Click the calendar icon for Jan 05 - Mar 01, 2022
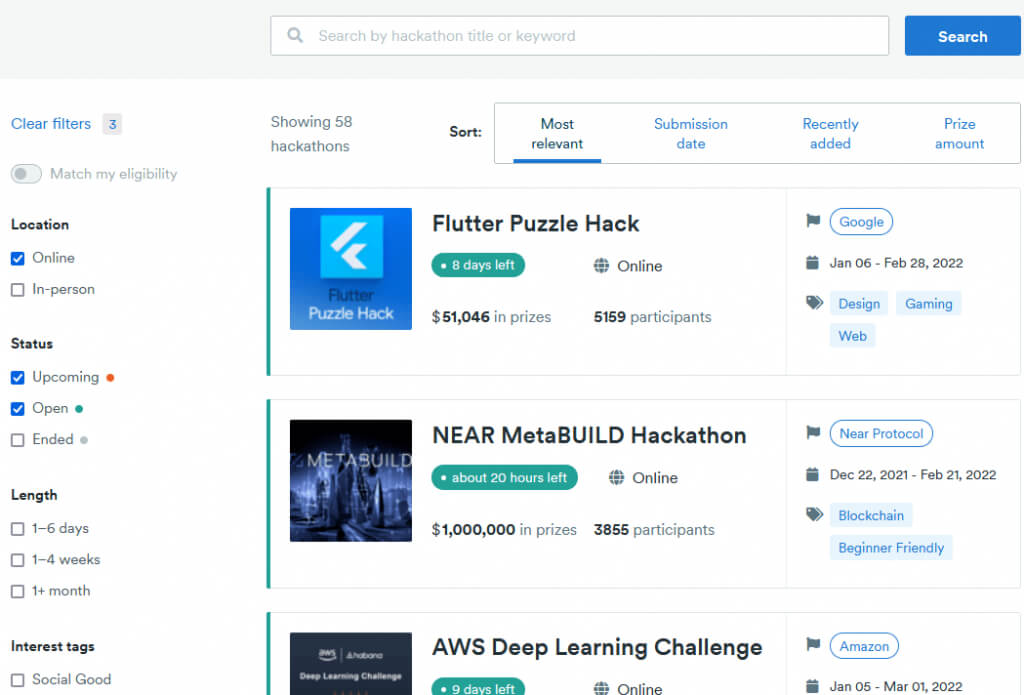The width and height of the screenshot is (1024, 695). 812,686
